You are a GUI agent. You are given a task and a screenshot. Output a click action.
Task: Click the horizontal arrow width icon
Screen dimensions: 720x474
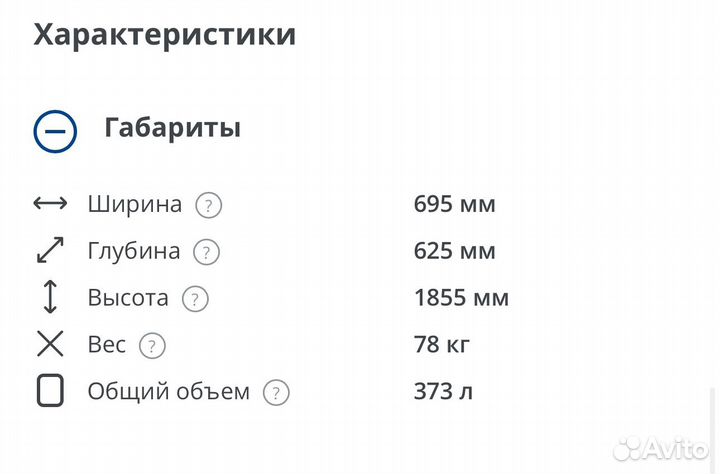[x=50, y=205]
